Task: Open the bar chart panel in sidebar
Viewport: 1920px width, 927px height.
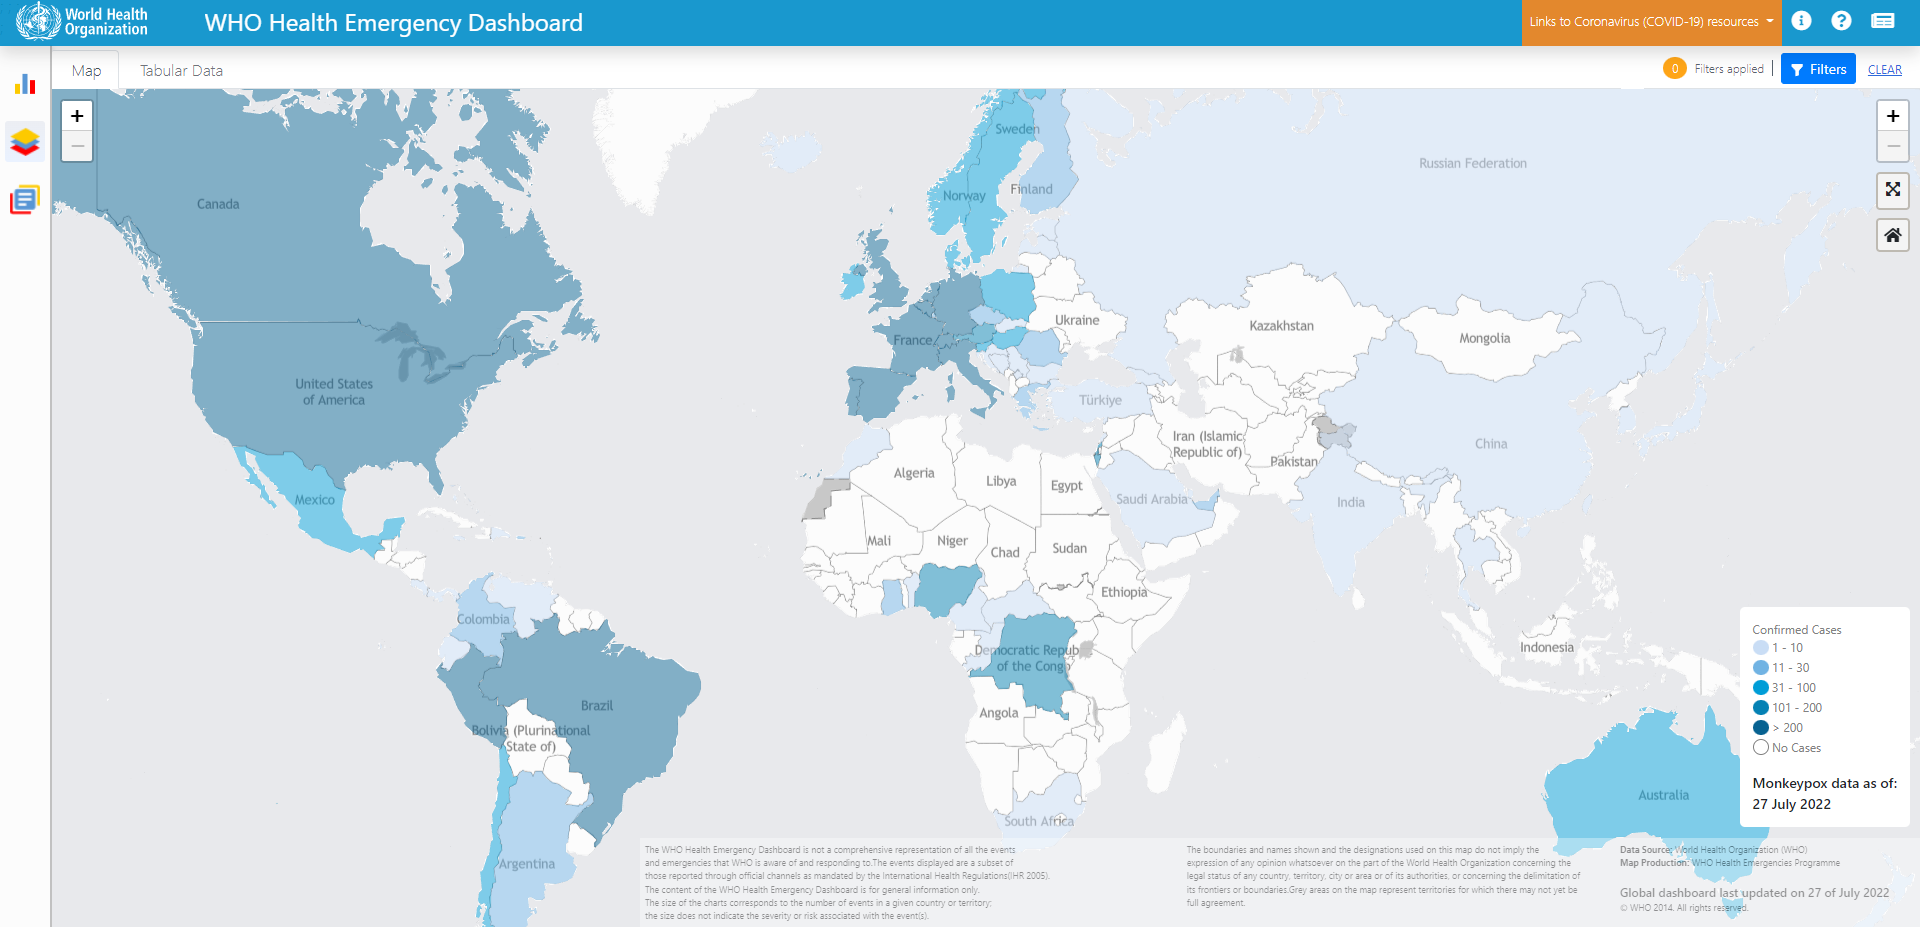Action: coord(25,84)
